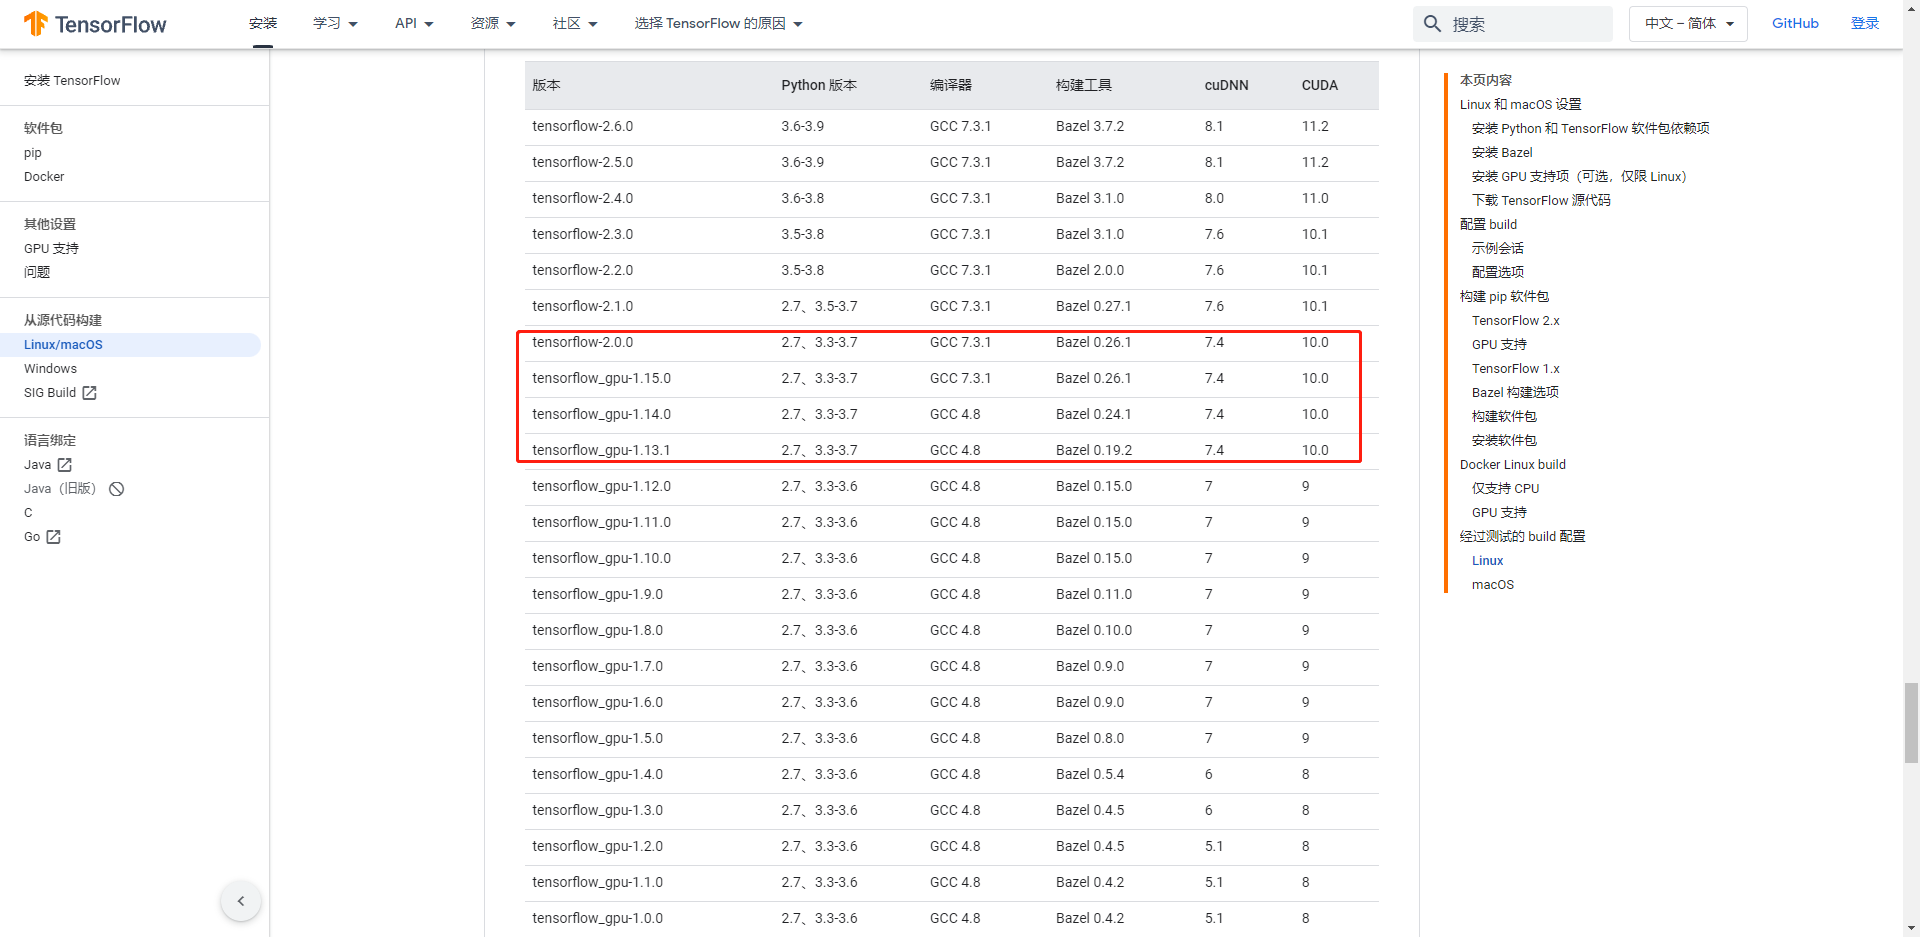This screenshot has height=937, width=1920.
Task: Jump to the macOS TOC entry
Action: [1492, 585]
